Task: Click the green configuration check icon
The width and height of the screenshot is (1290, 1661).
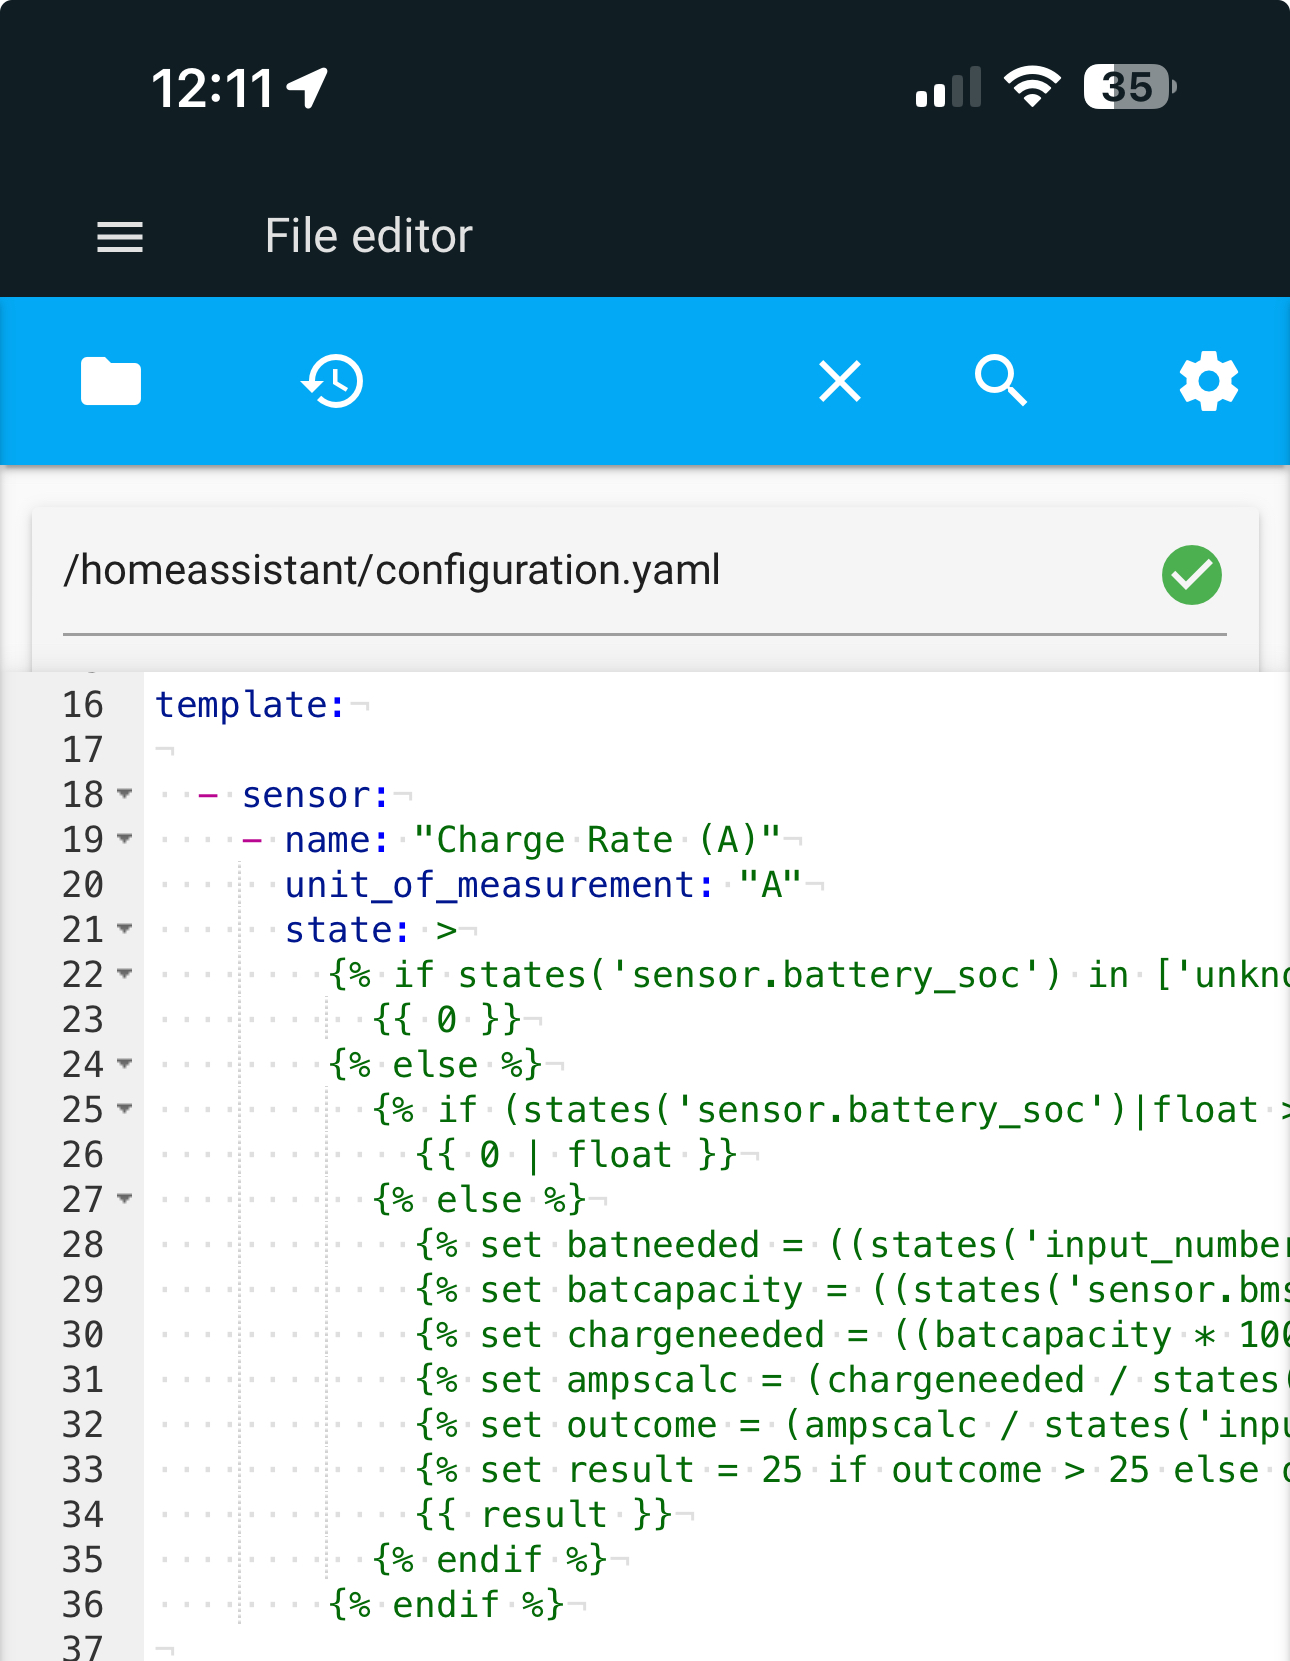Action: [x=1191, y=575]
